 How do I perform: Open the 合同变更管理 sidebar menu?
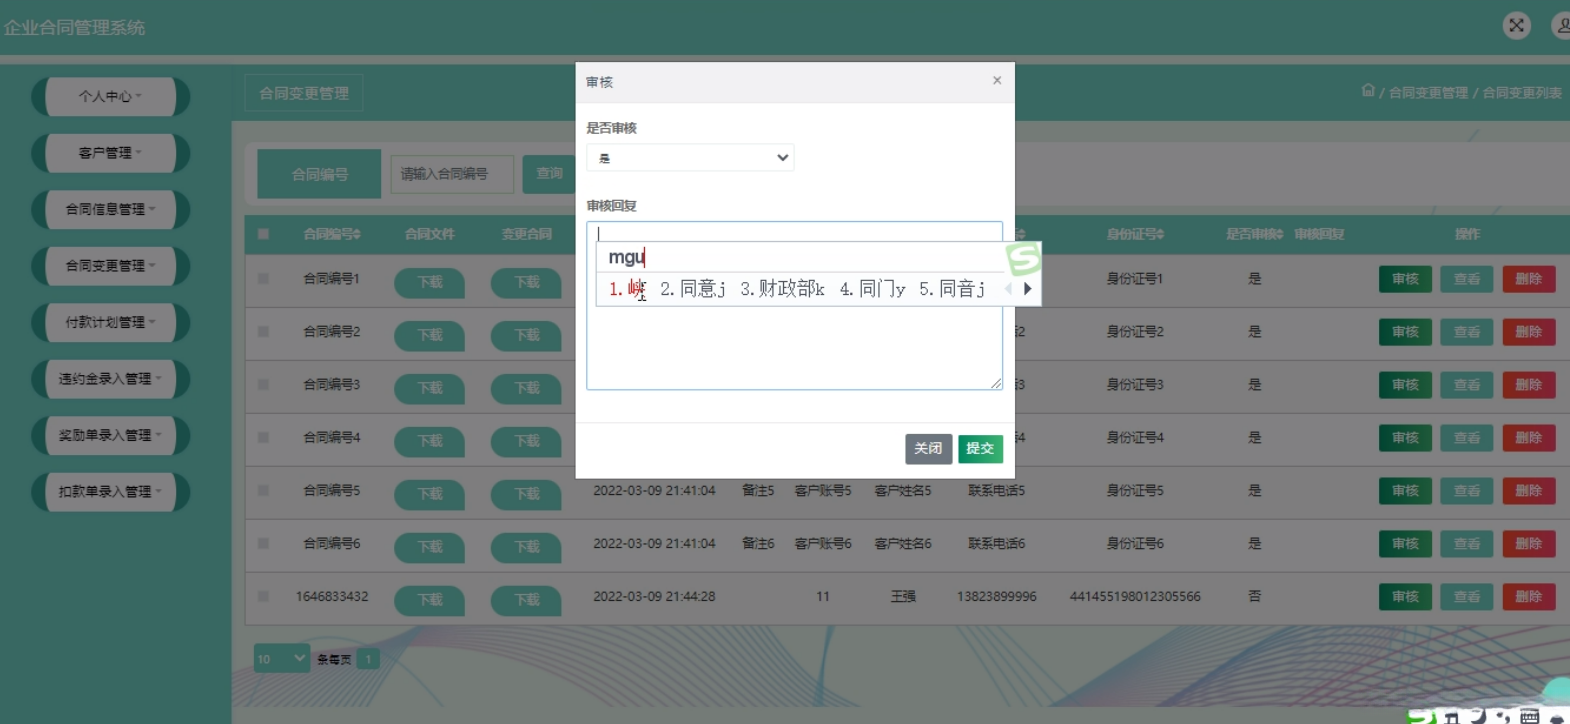(110, 266)
